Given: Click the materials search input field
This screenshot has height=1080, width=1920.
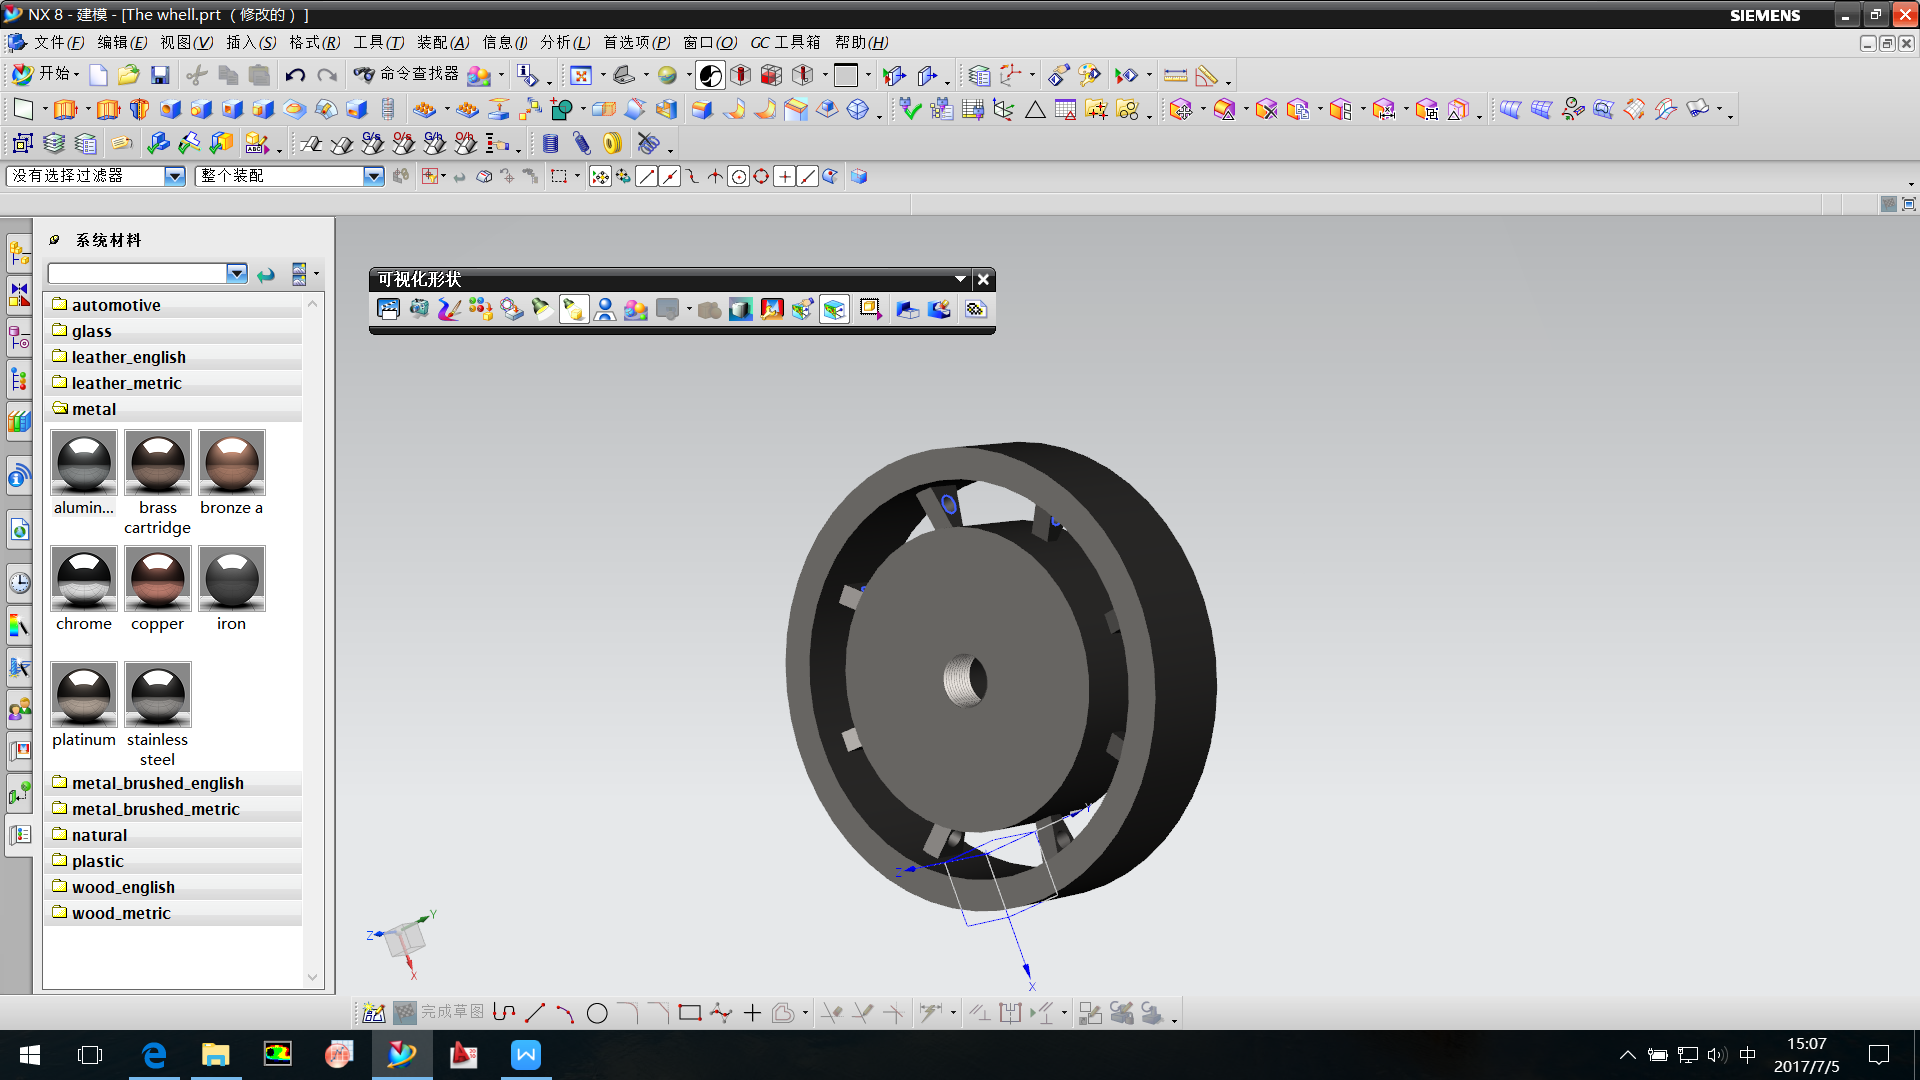Looking at the screenshot, I should tap(137, 273).
